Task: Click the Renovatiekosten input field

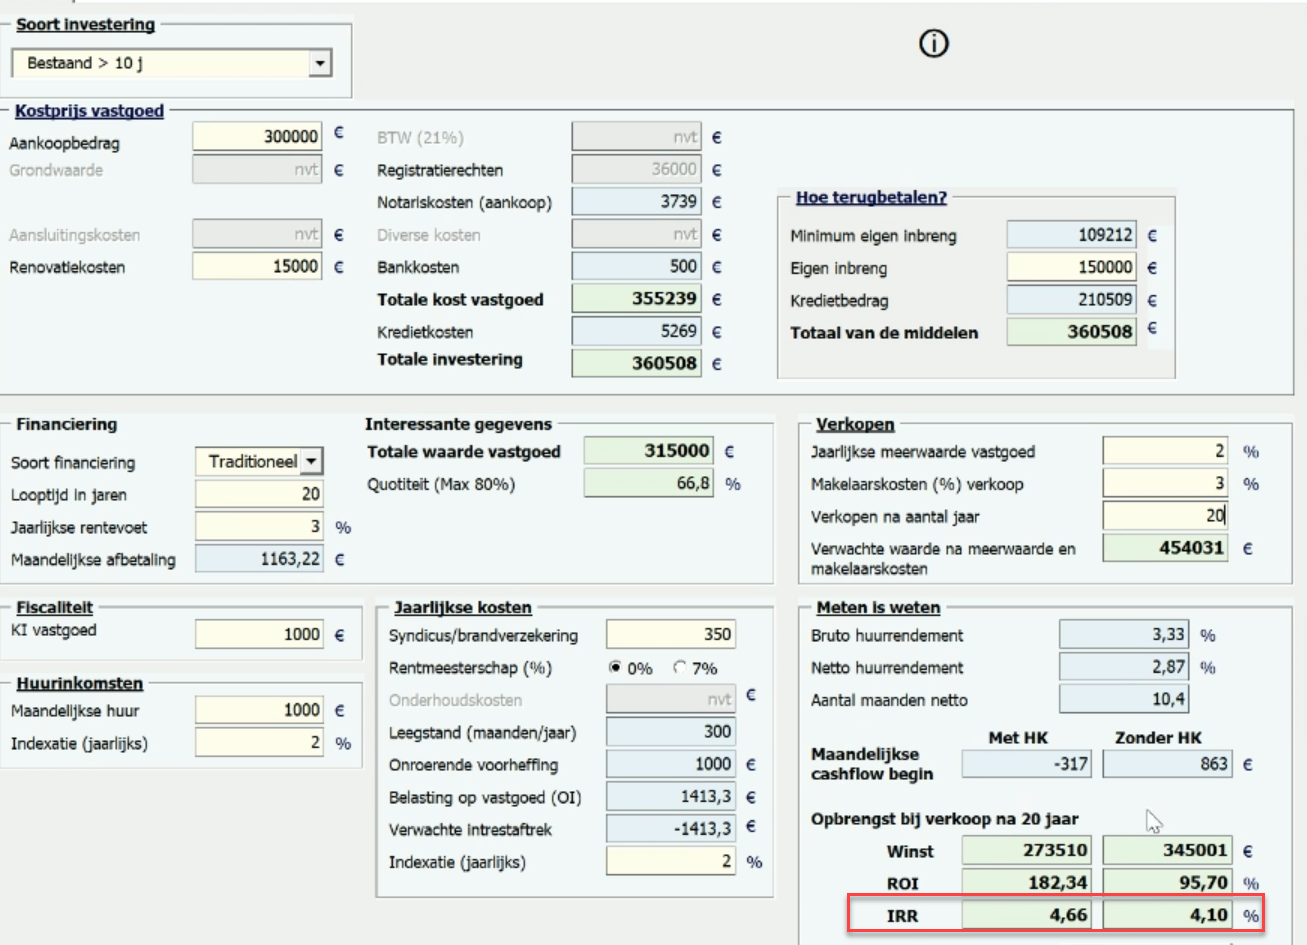Action: point(257,266)
